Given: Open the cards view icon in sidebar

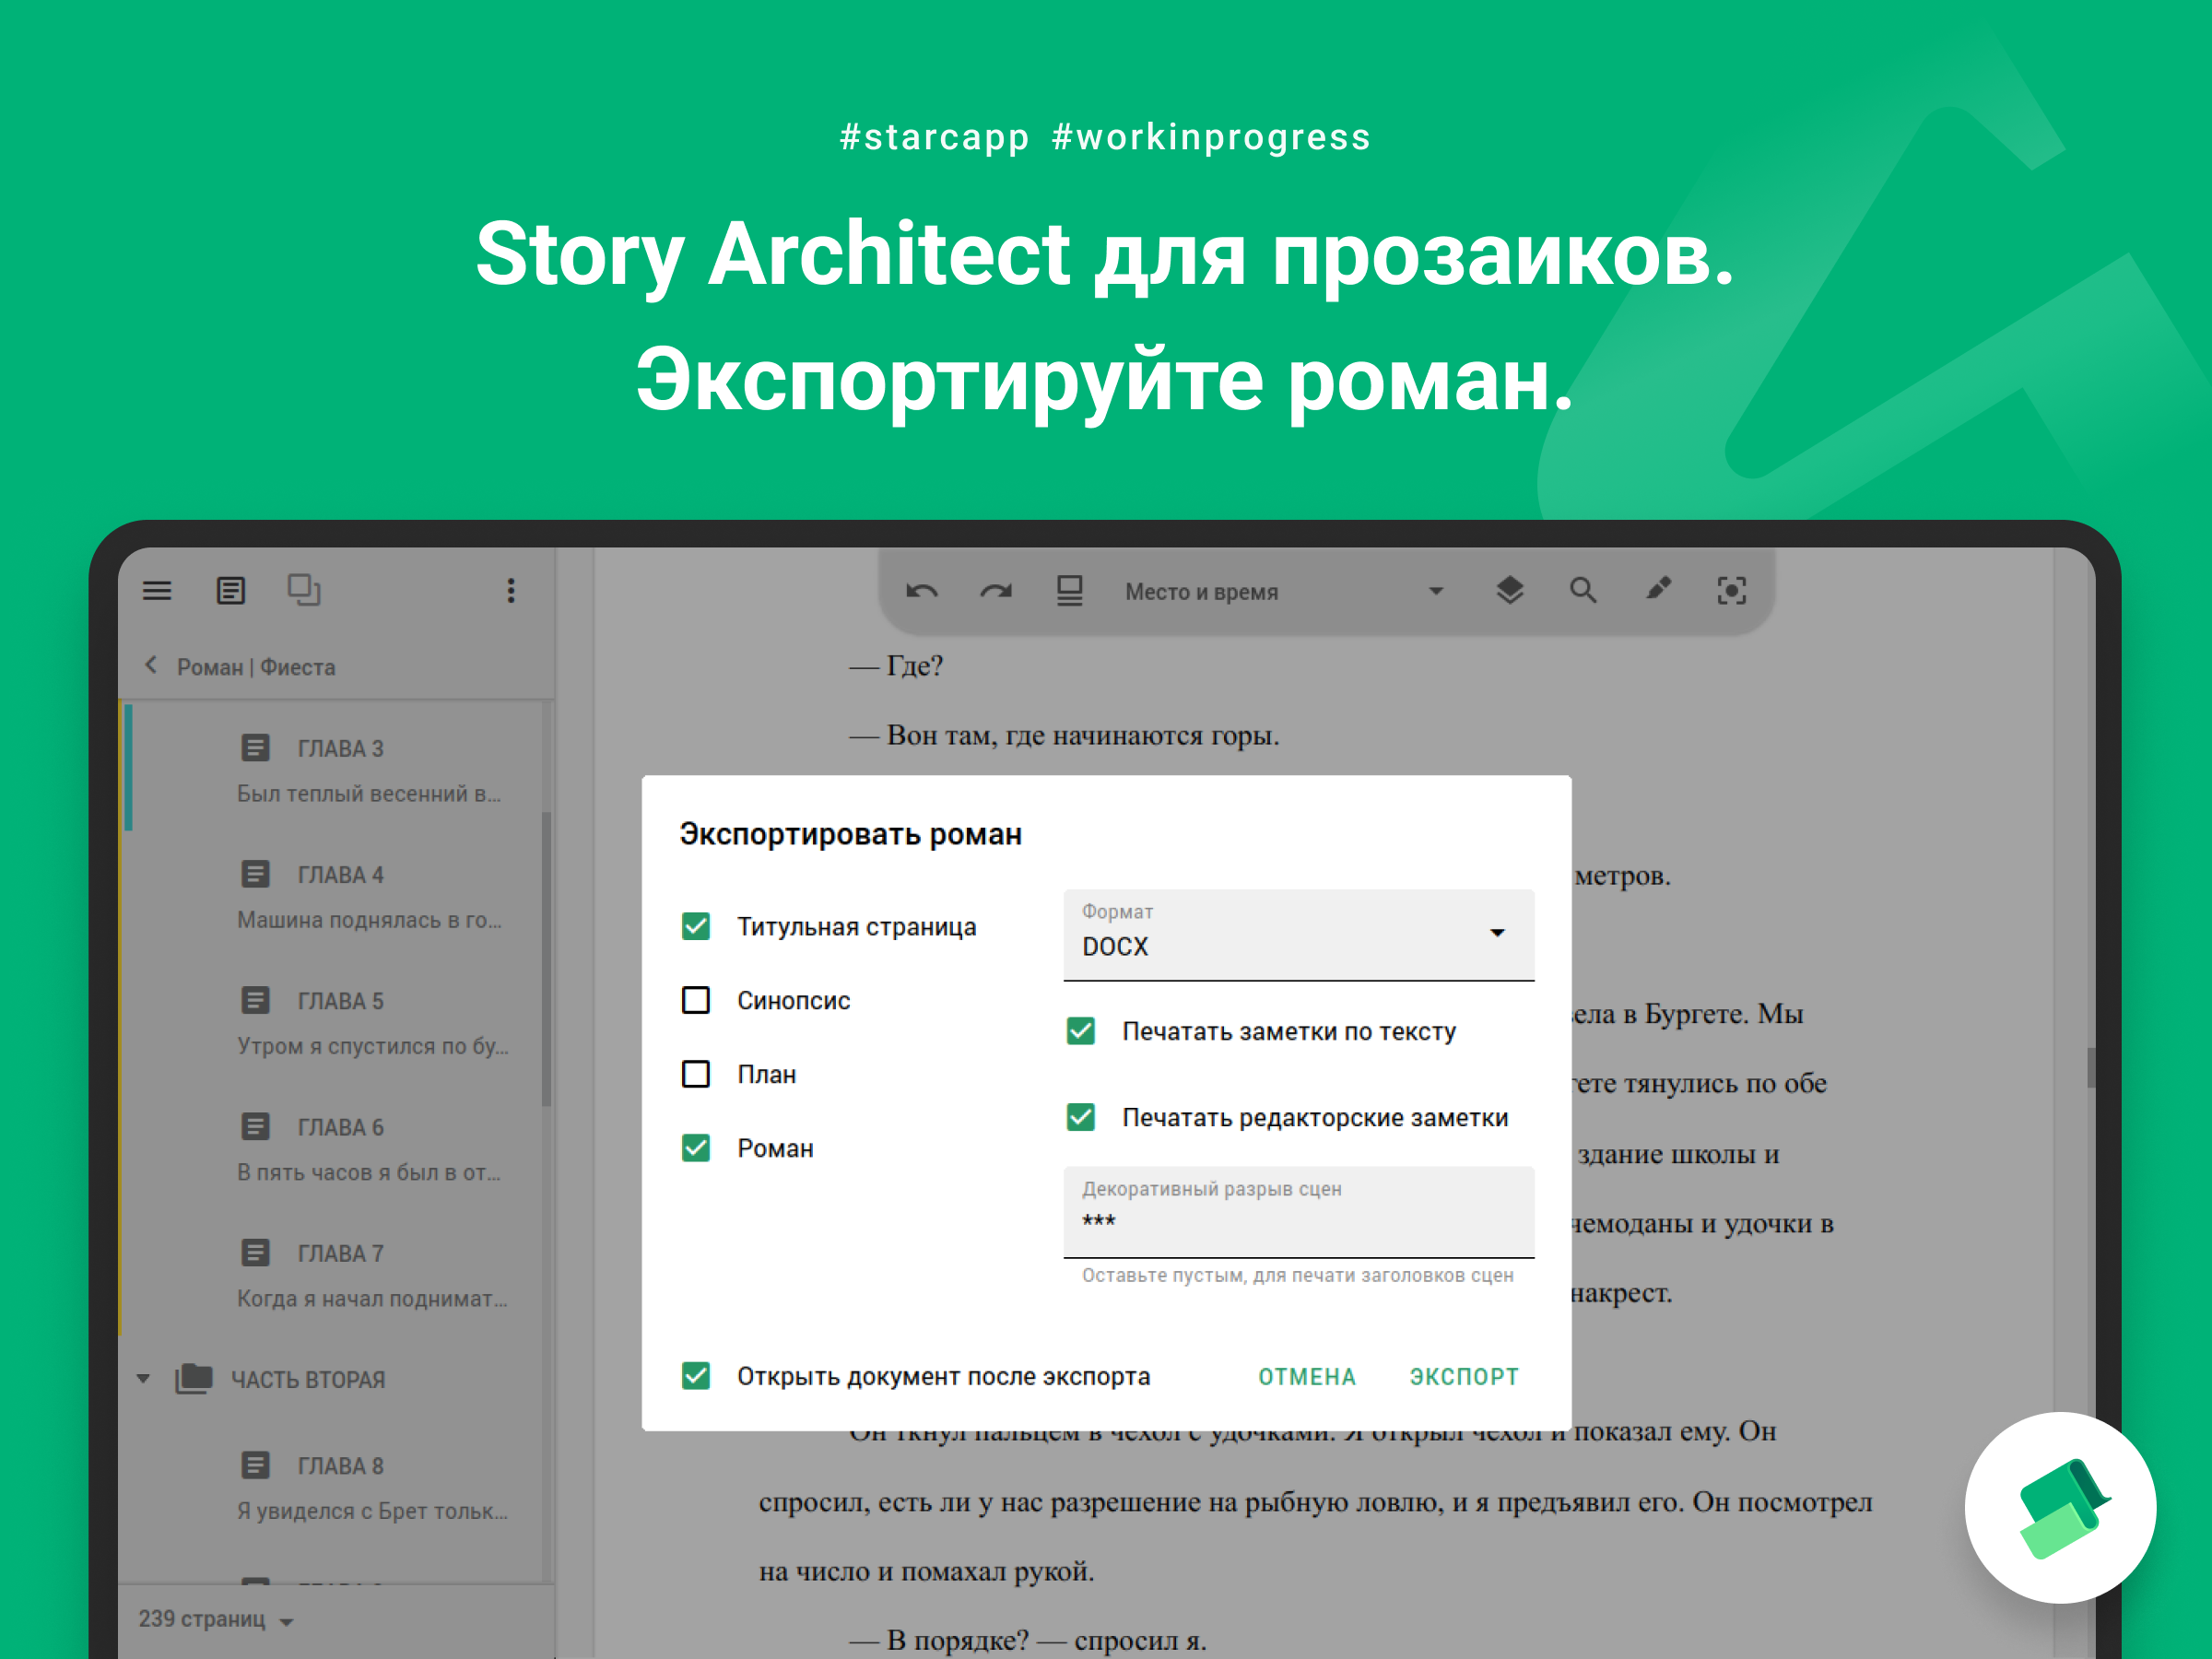Looking at the screenshot, I should tap(304, 590).
